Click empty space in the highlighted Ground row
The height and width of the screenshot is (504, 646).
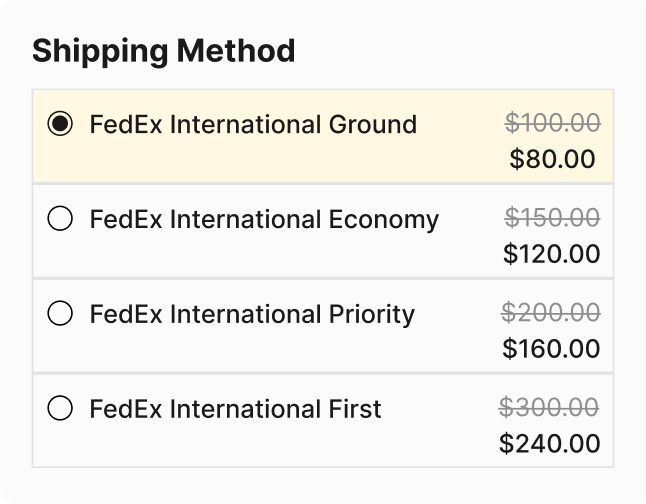click(300, 160)
